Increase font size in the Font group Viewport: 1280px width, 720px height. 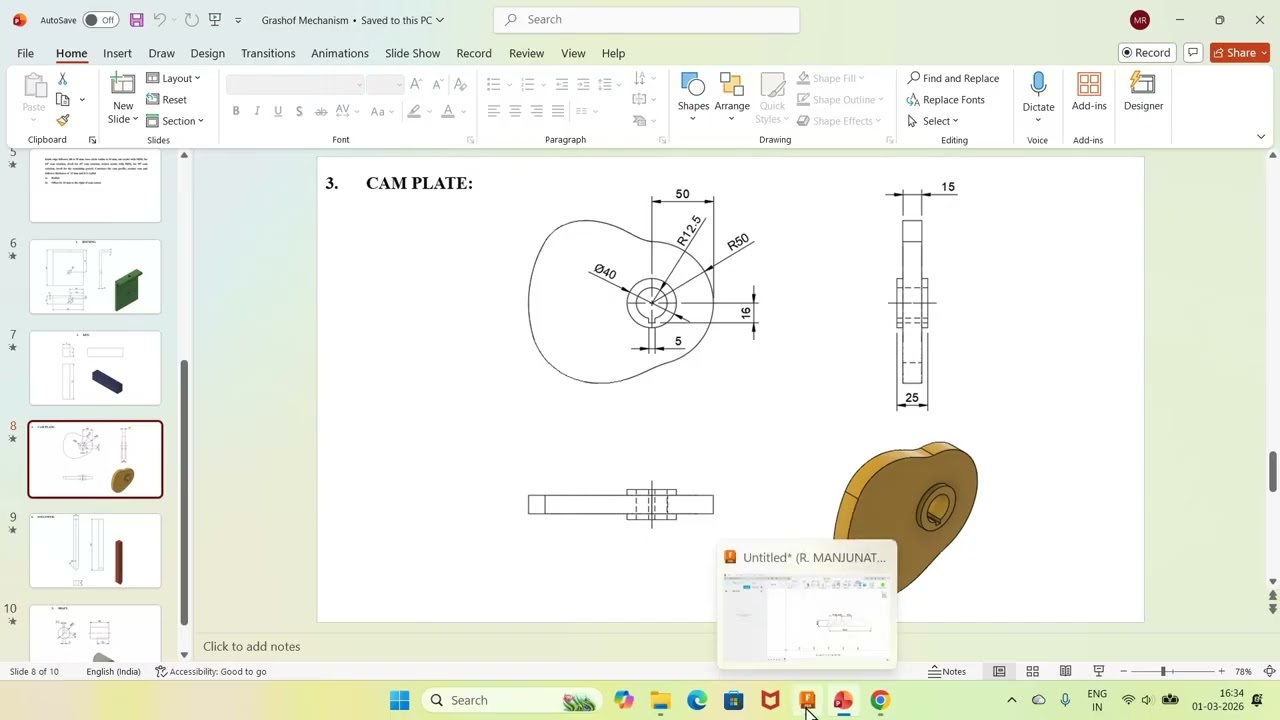(x=416, y=84)
